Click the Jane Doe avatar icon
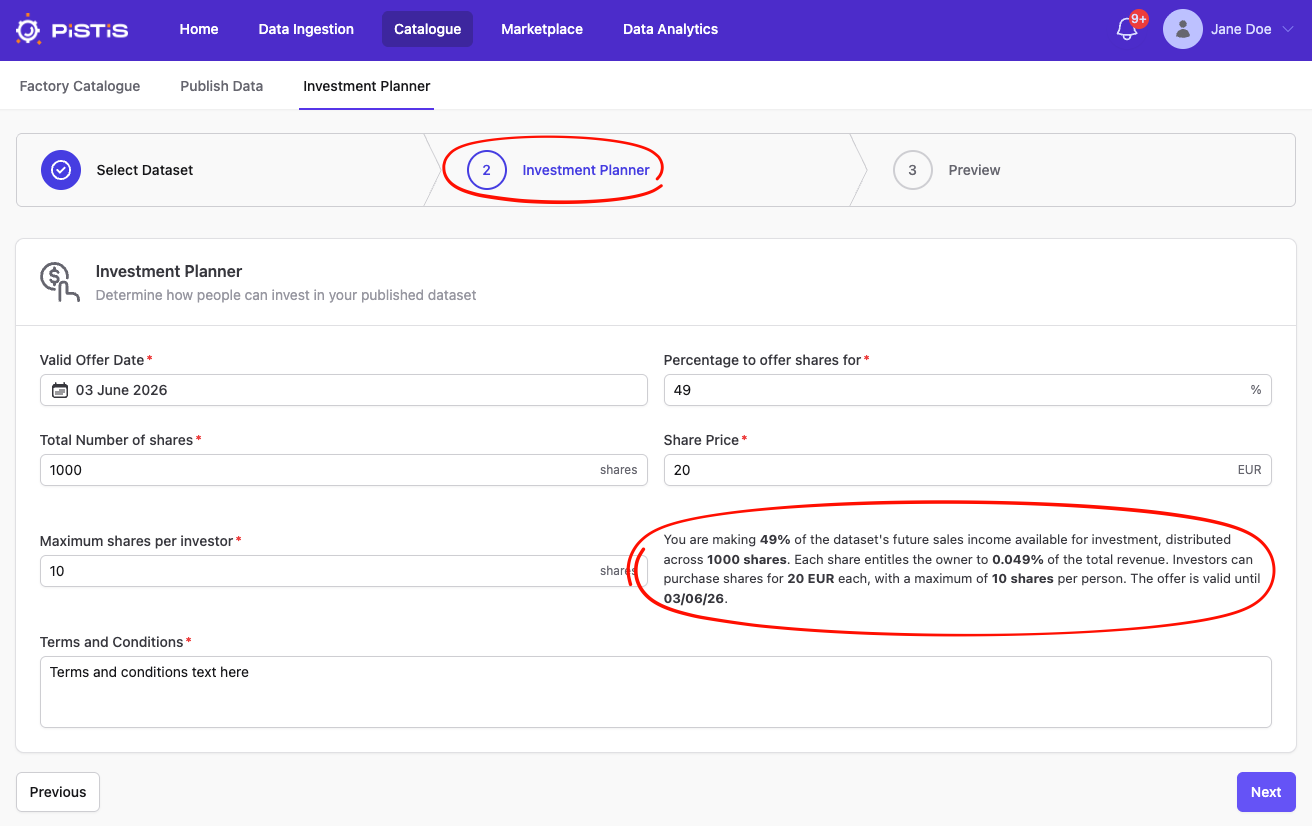 (x=1182, y=29)
